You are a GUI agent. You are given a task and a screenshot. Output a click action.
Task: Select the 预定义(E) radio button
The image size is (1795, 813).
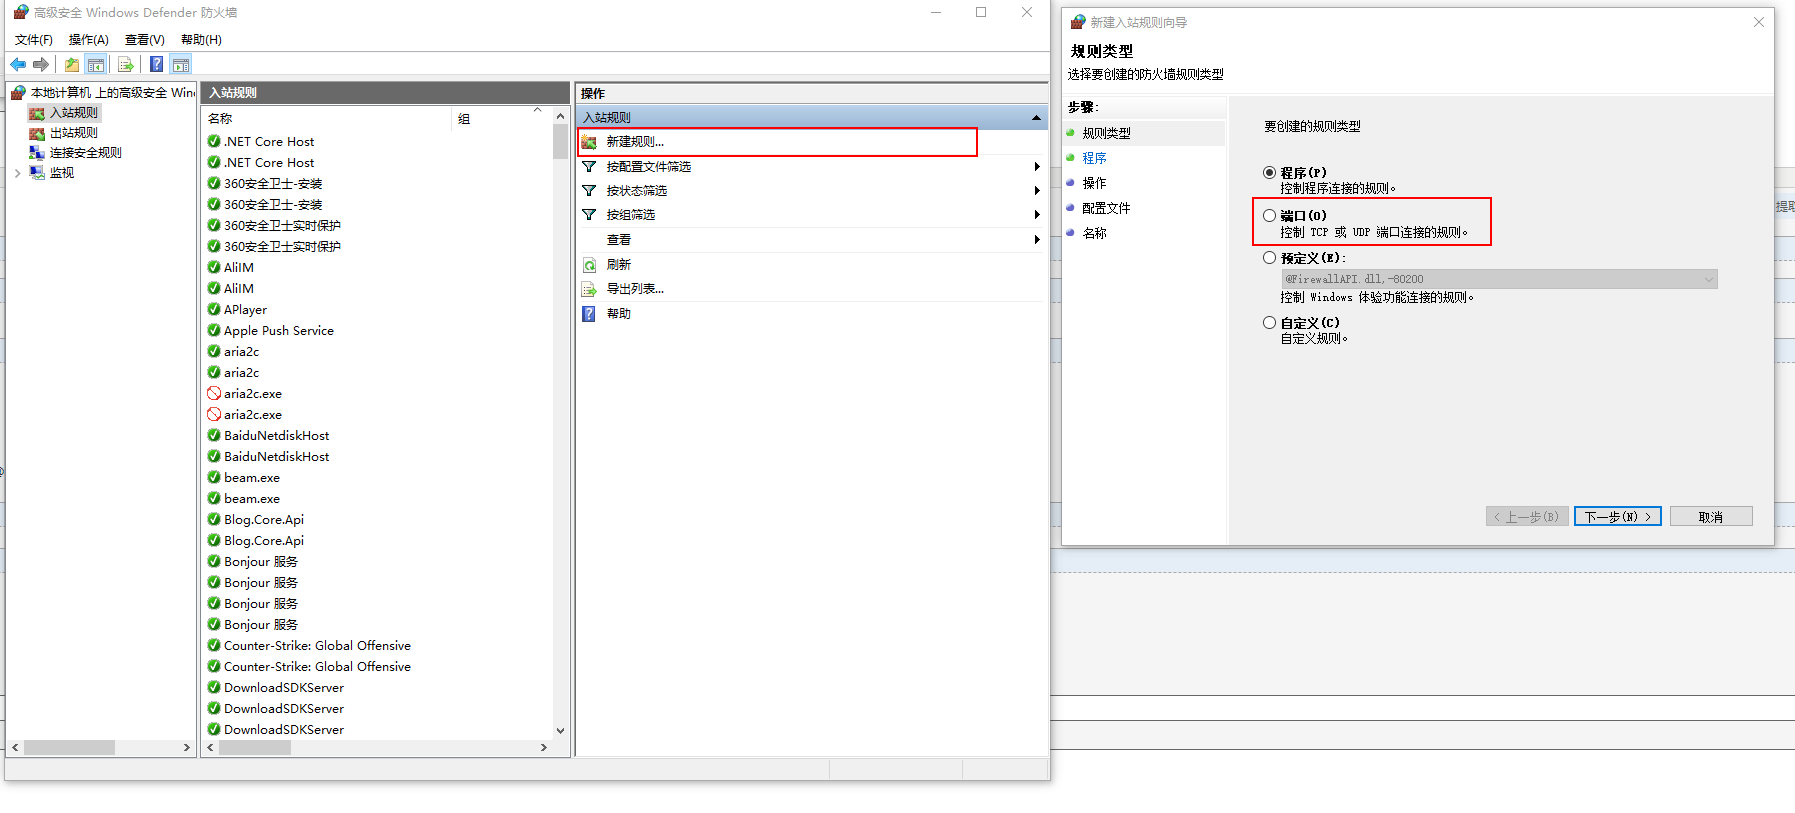pos(1269,257)
